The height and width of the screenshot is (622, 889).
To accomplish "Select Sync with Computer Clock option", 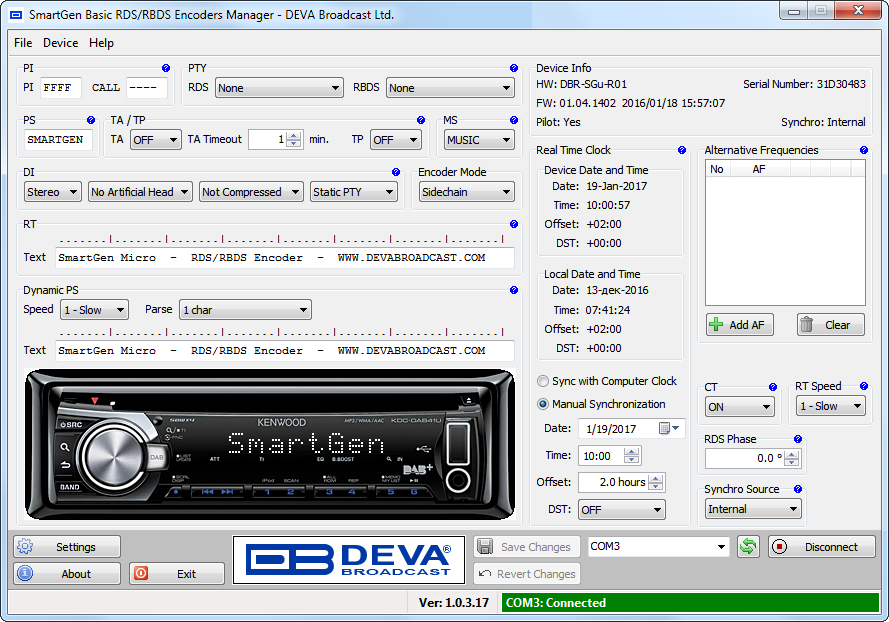I will click(543, 381).
